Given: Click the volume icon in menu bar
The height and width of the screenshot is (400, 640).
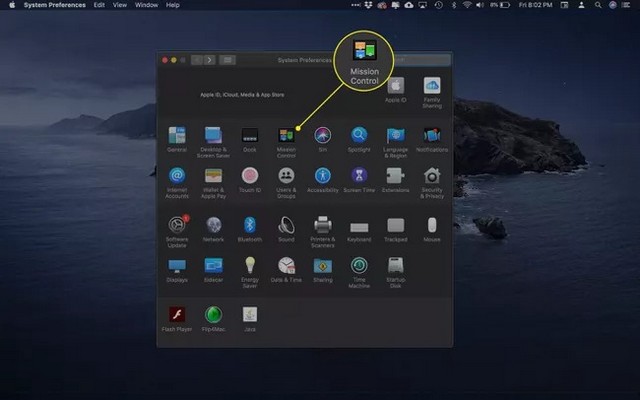Looking at the screenshot, I should (480, 5).
